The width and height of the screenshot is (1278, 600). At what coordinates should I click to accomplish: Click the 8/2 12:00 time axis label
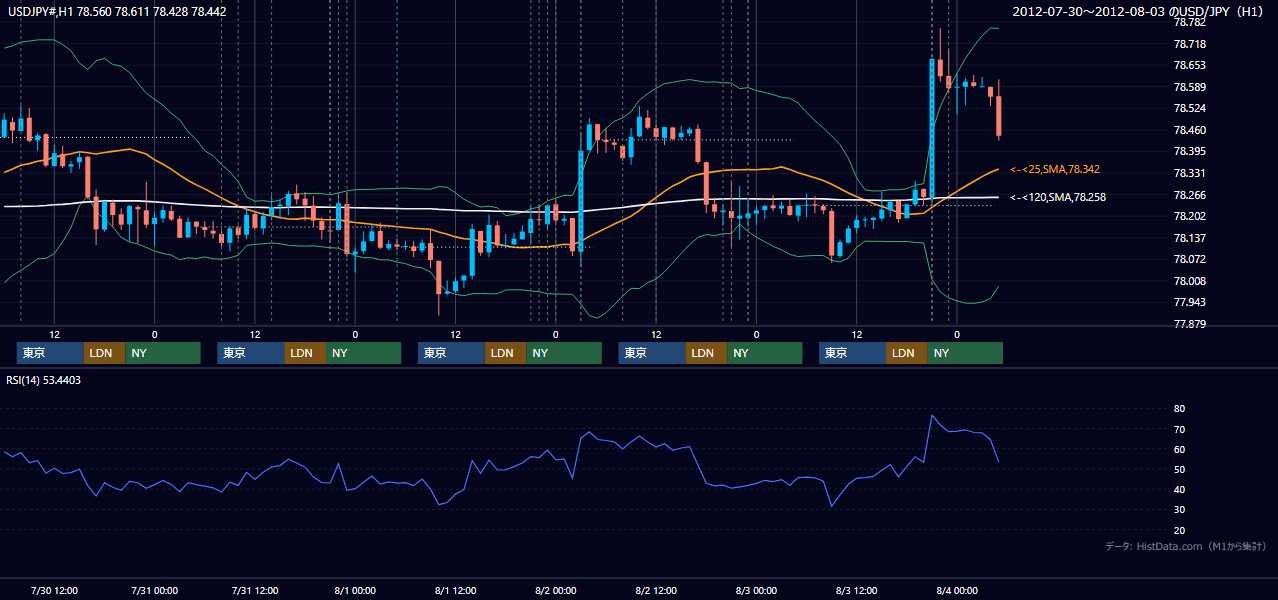[x=655, y=590]
